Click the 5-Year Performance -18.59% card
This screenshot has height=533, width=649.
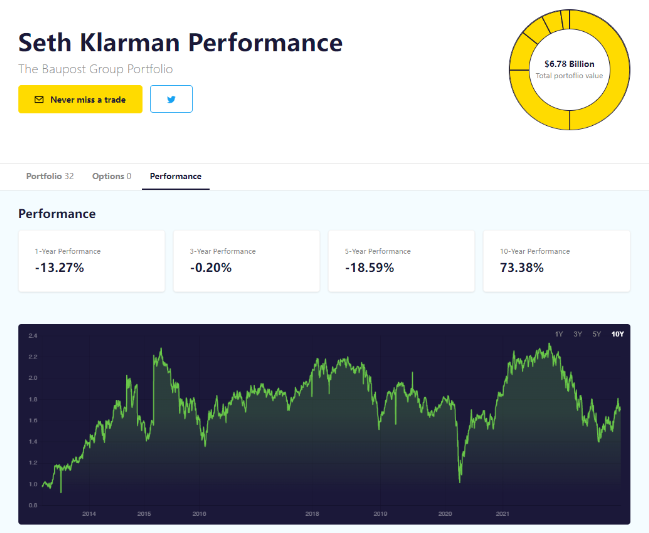pos(401,262)
